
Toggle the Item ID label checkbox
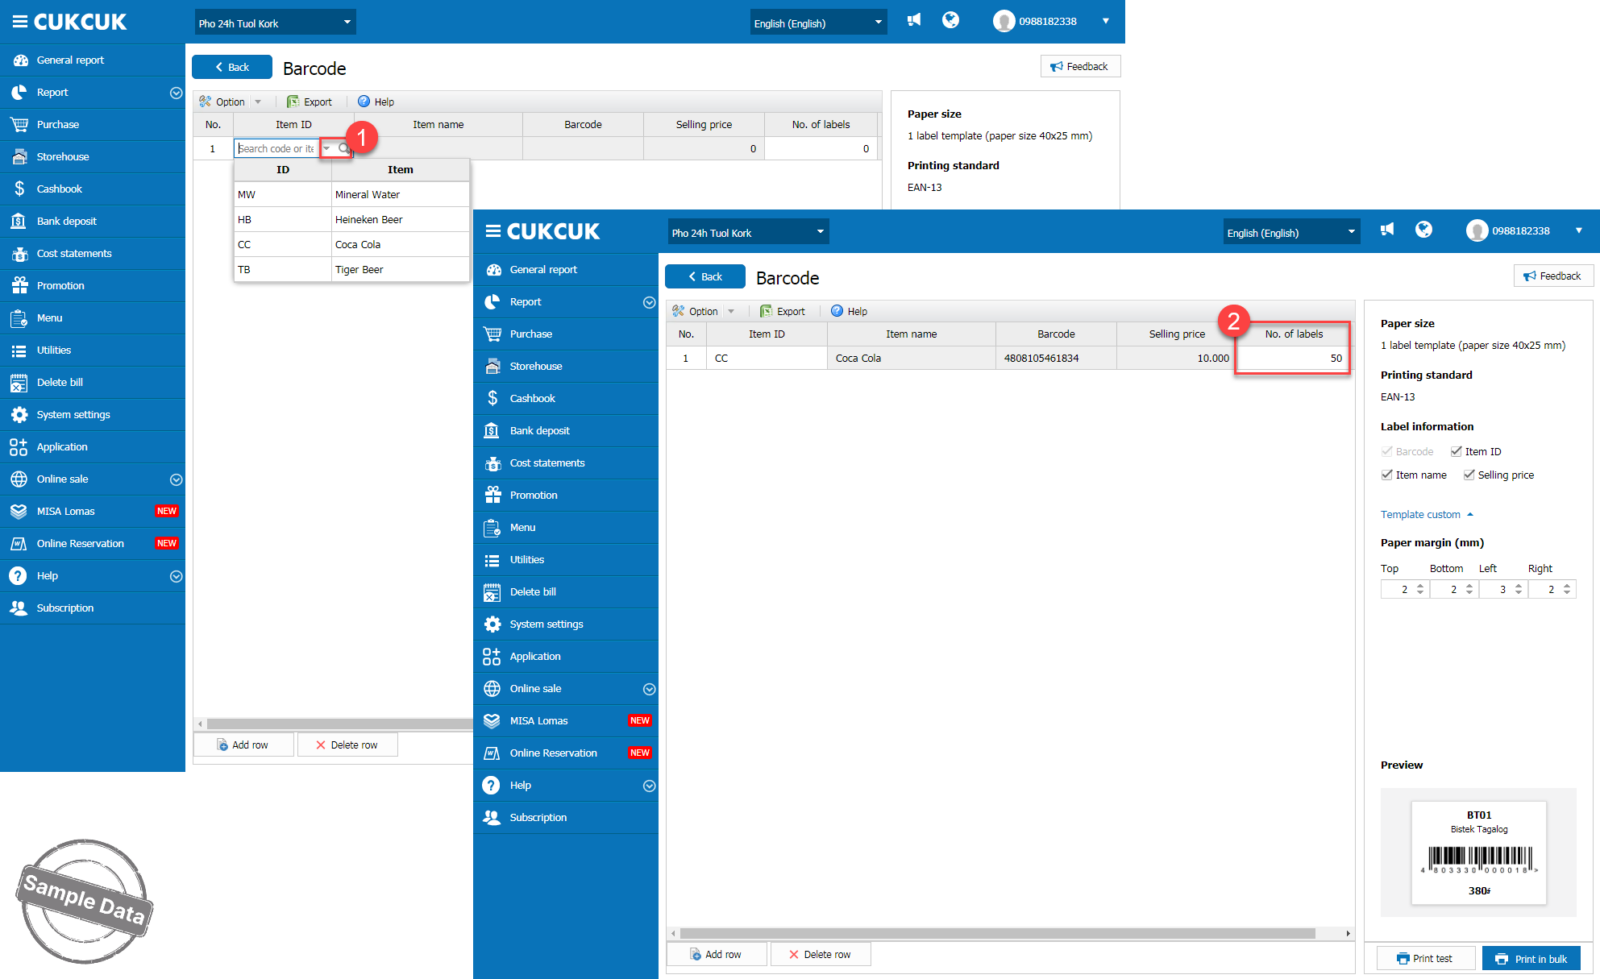(1457, 452)
